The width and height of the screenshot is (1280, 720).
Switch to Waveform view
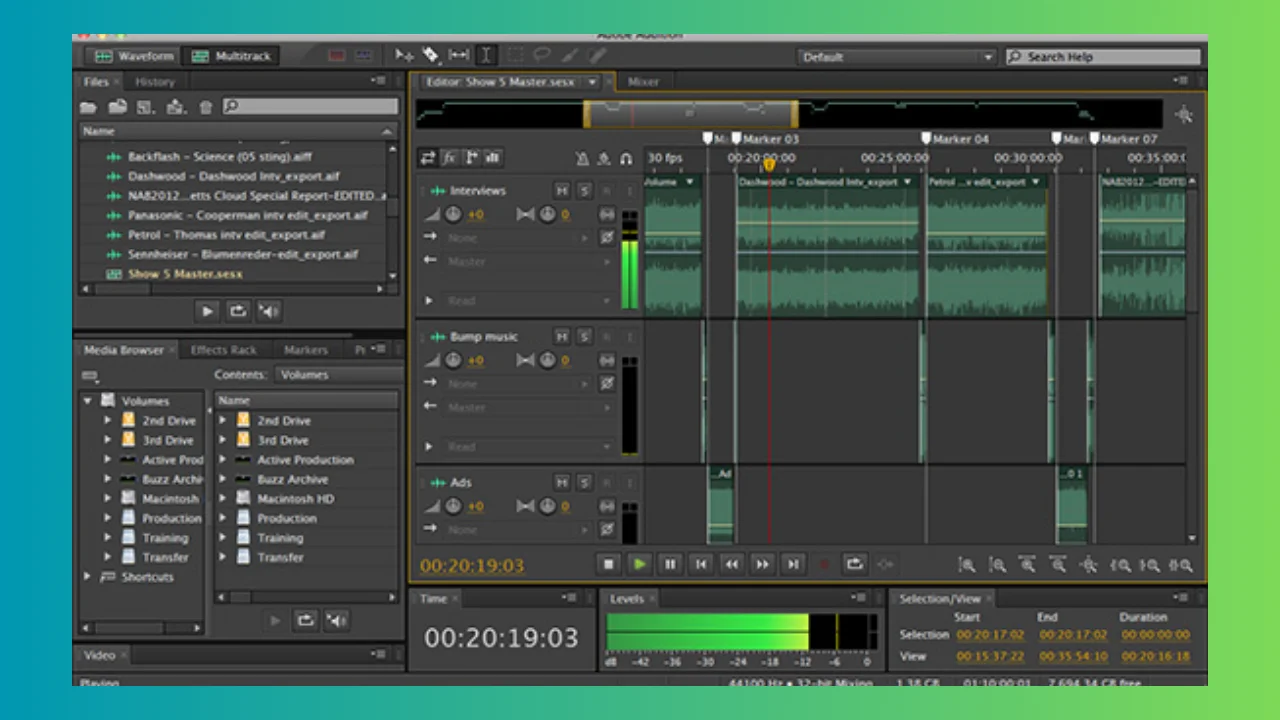133,56
